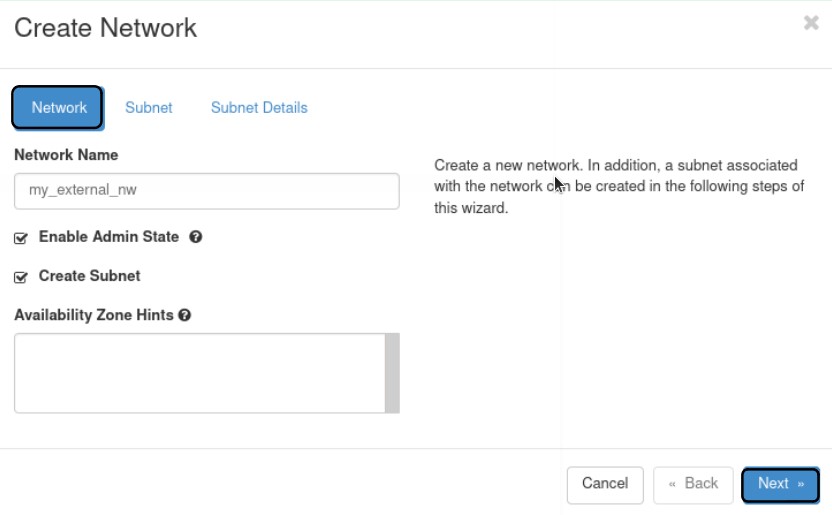This screenshot has height=515, width=832.
Task: Click the "Create Network" dialog title
Action: 105,28
